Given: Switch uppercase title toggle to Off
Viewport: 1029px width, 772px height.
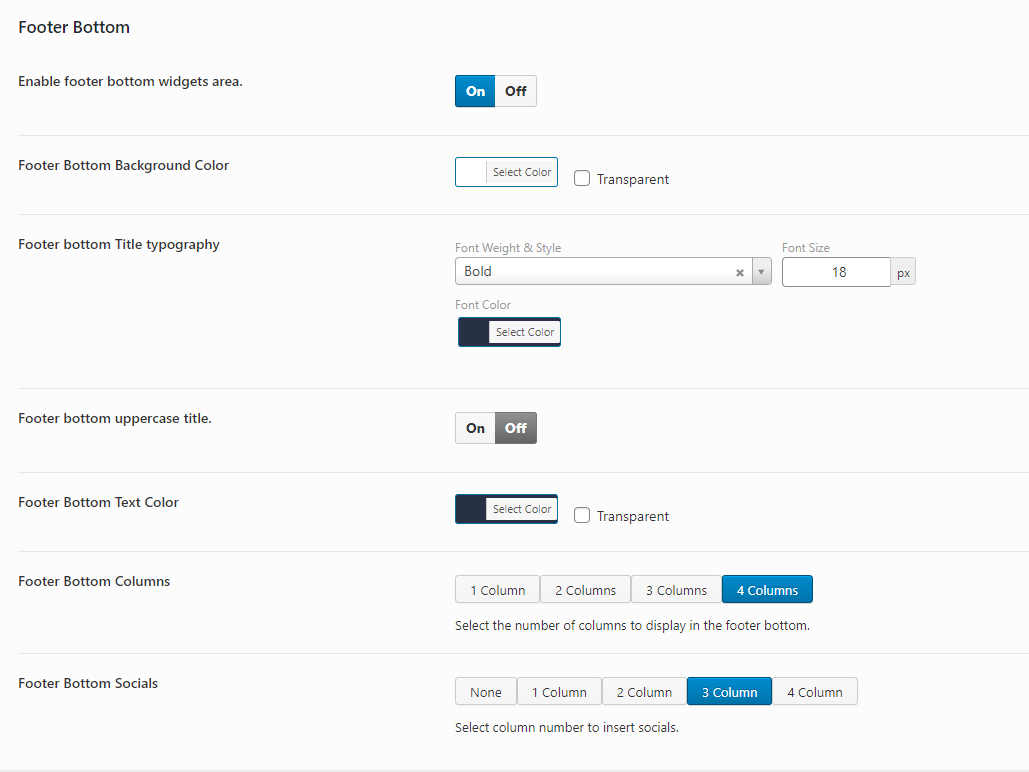Looking at the screenshot, I should [x=516, y=428].
